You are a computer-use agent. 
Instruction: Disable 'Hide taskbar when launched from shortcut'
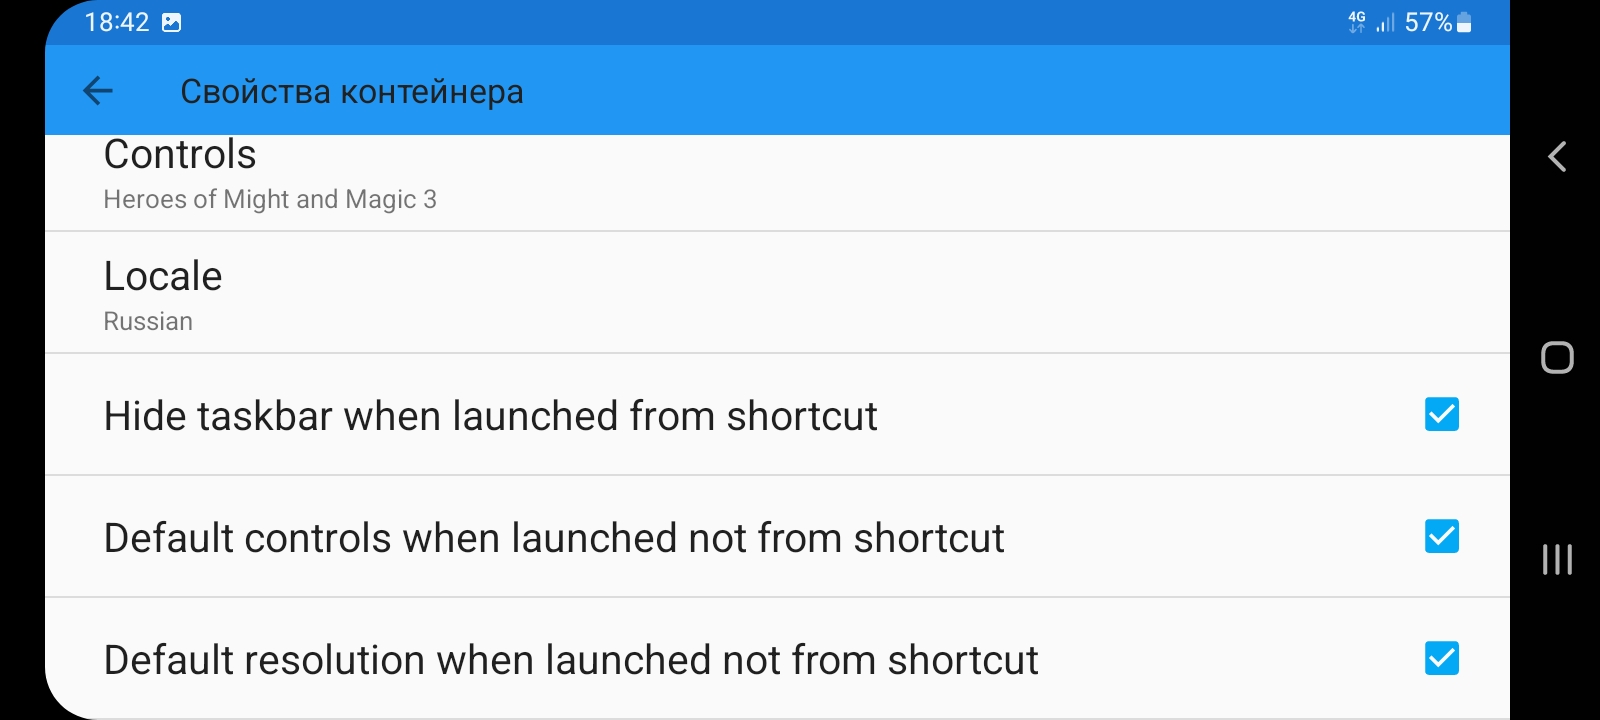click(x=1440, y=414)
